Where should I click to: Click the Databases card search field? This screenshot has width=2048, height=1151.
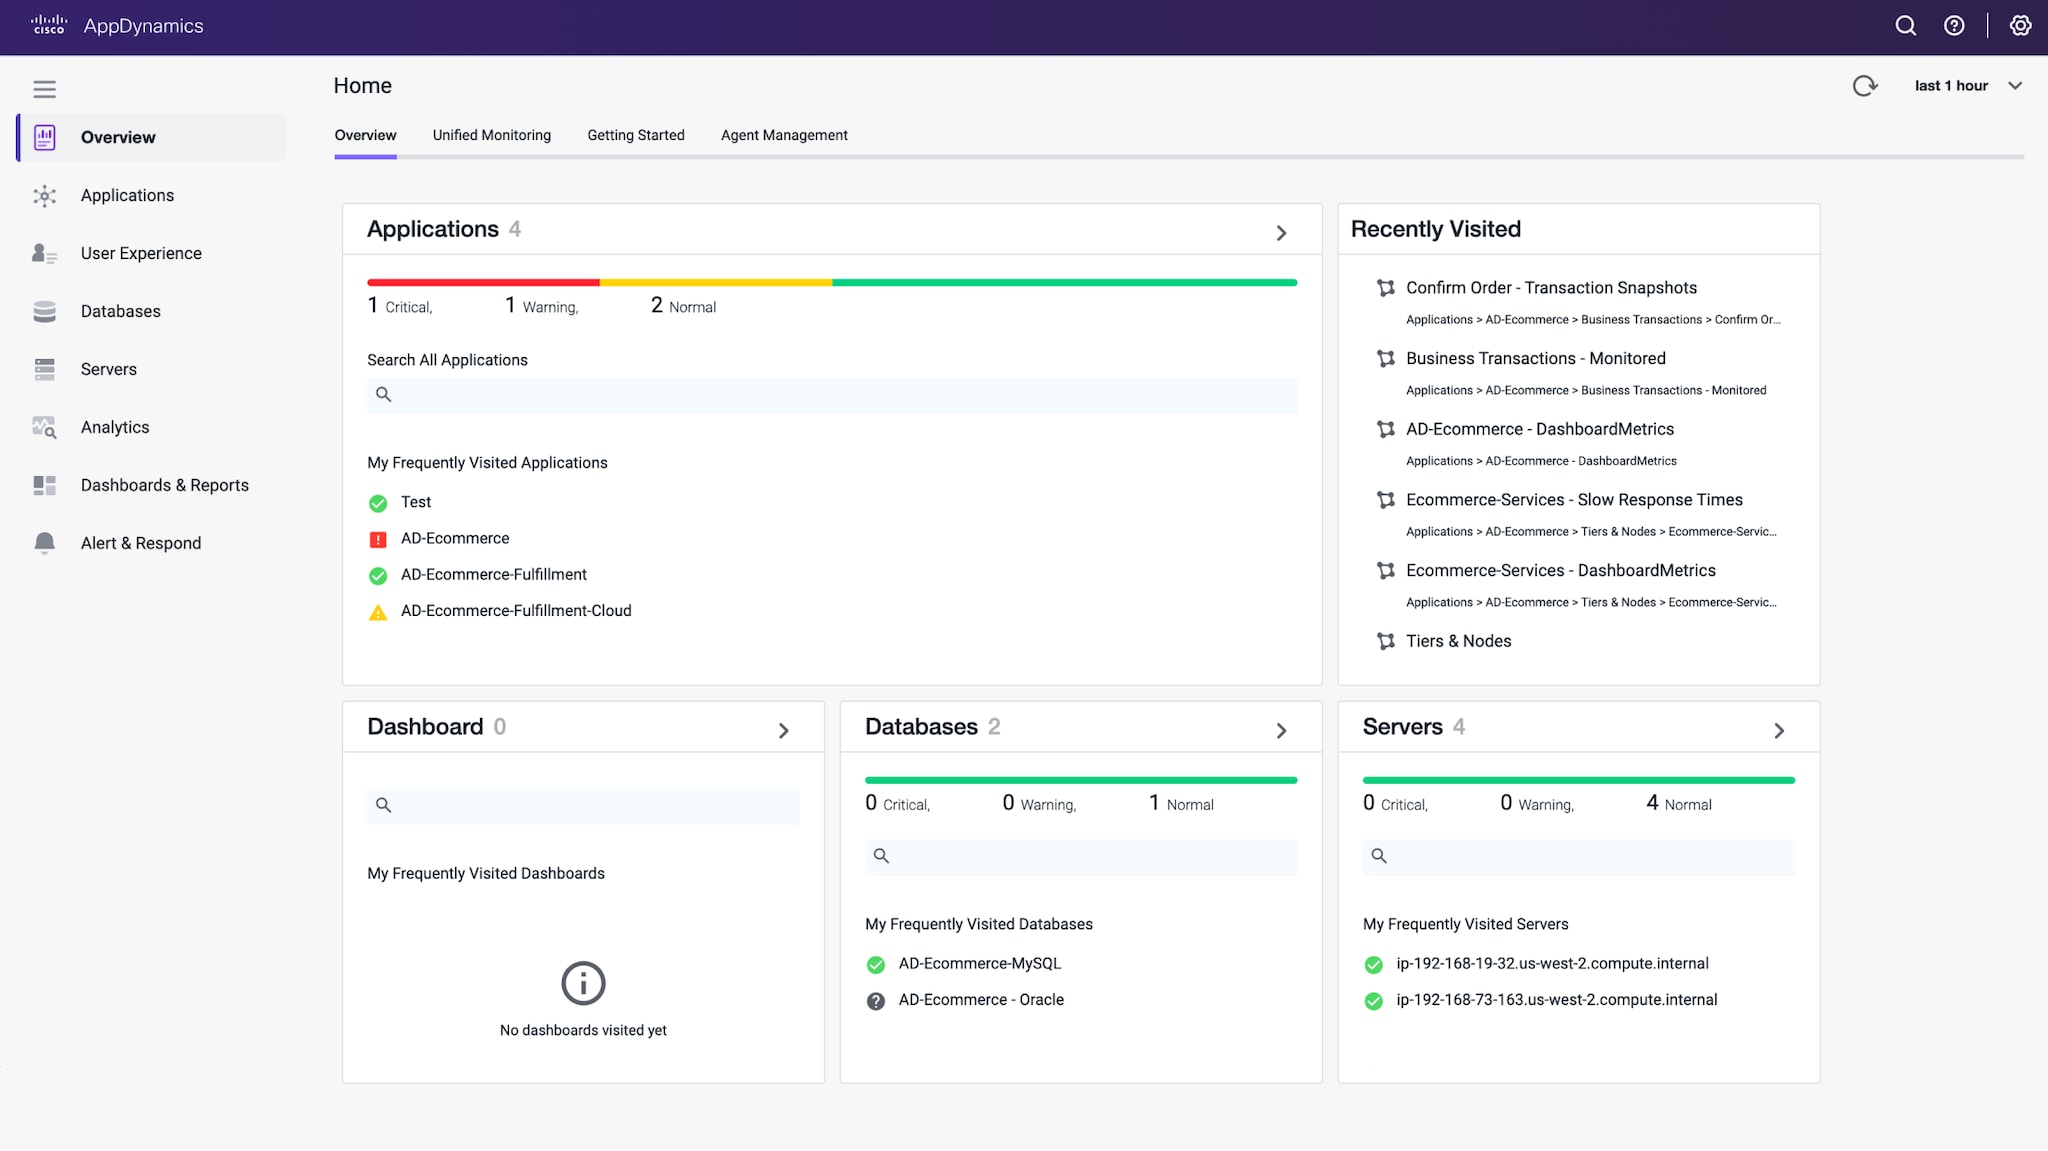[1081, 857]
